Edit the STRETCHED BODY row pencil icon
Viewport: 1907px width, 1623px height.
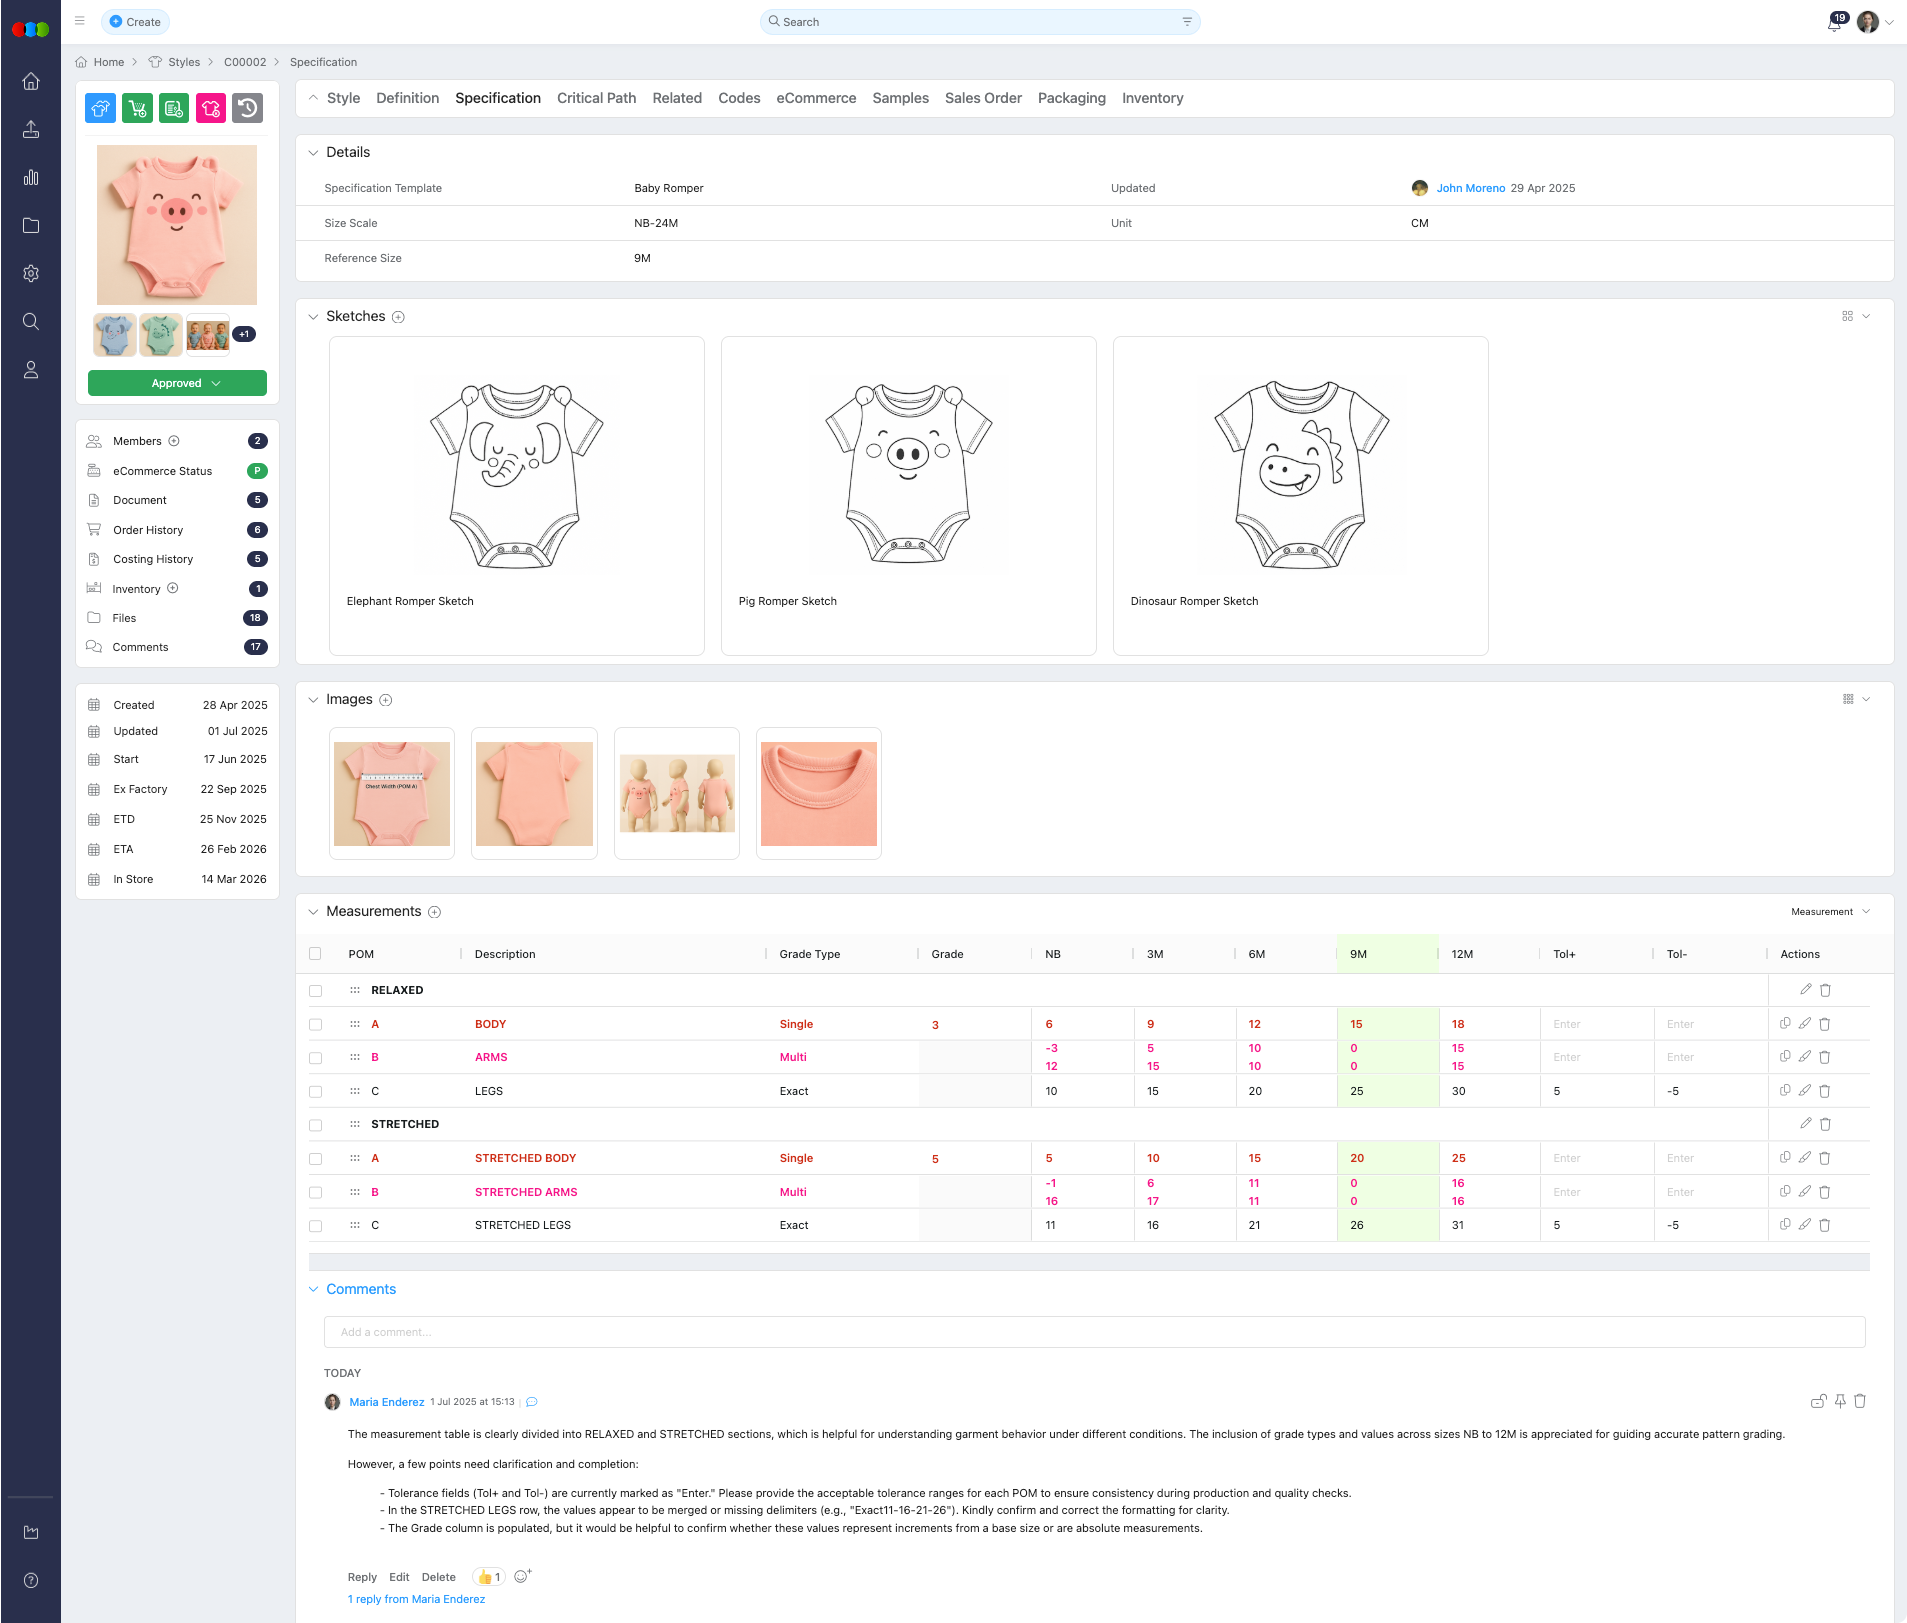[1804, 1158]
